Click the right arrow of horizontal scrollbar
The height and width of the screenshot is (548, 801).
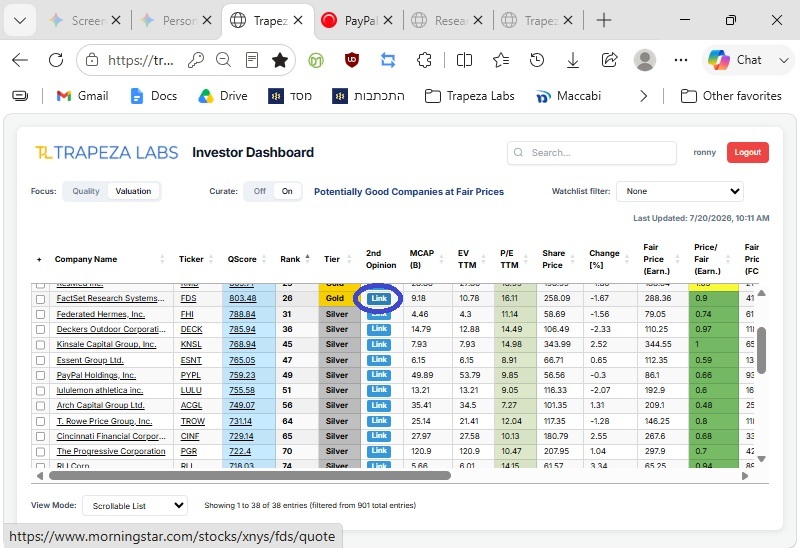click(745, 475)
